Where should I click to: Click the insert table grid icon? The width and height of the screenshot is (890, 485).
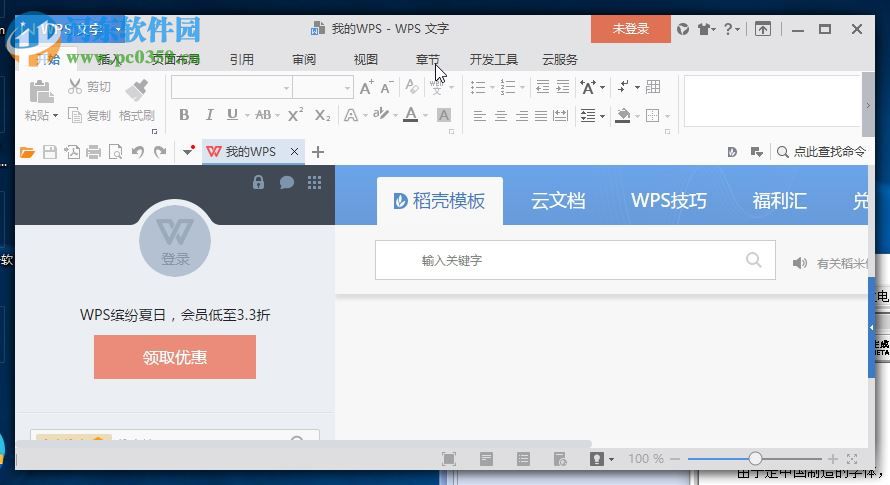pyautogui.click(x=653, y=87)
